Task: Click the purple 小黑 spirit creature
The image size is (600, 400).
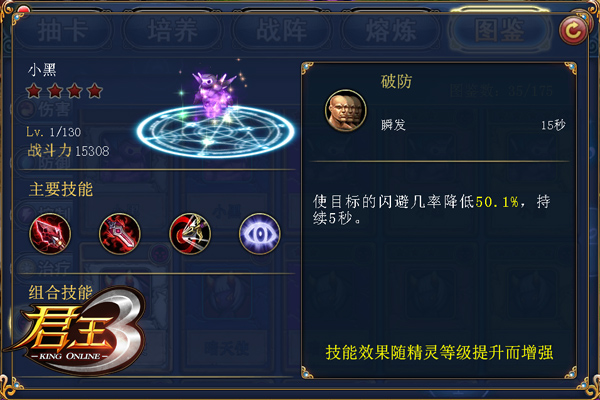Action: [214, 92]
